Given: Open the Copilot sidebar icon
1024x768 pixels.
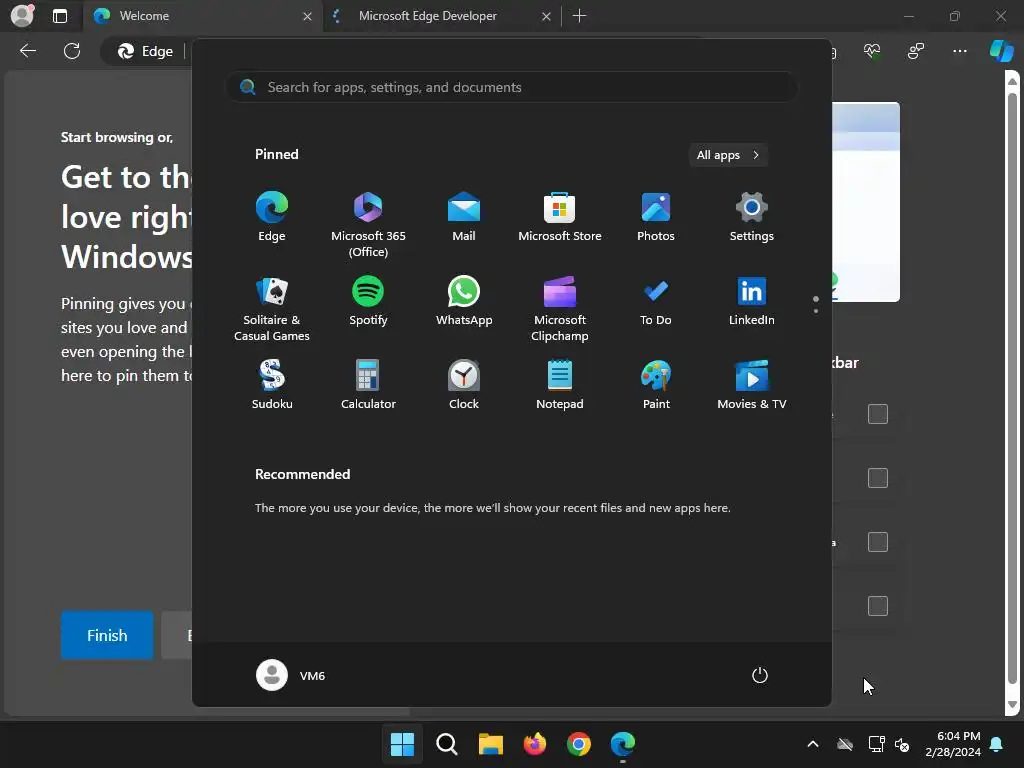Looking at the screenshot, I should pyautogui.click(x=1001, y=51).
